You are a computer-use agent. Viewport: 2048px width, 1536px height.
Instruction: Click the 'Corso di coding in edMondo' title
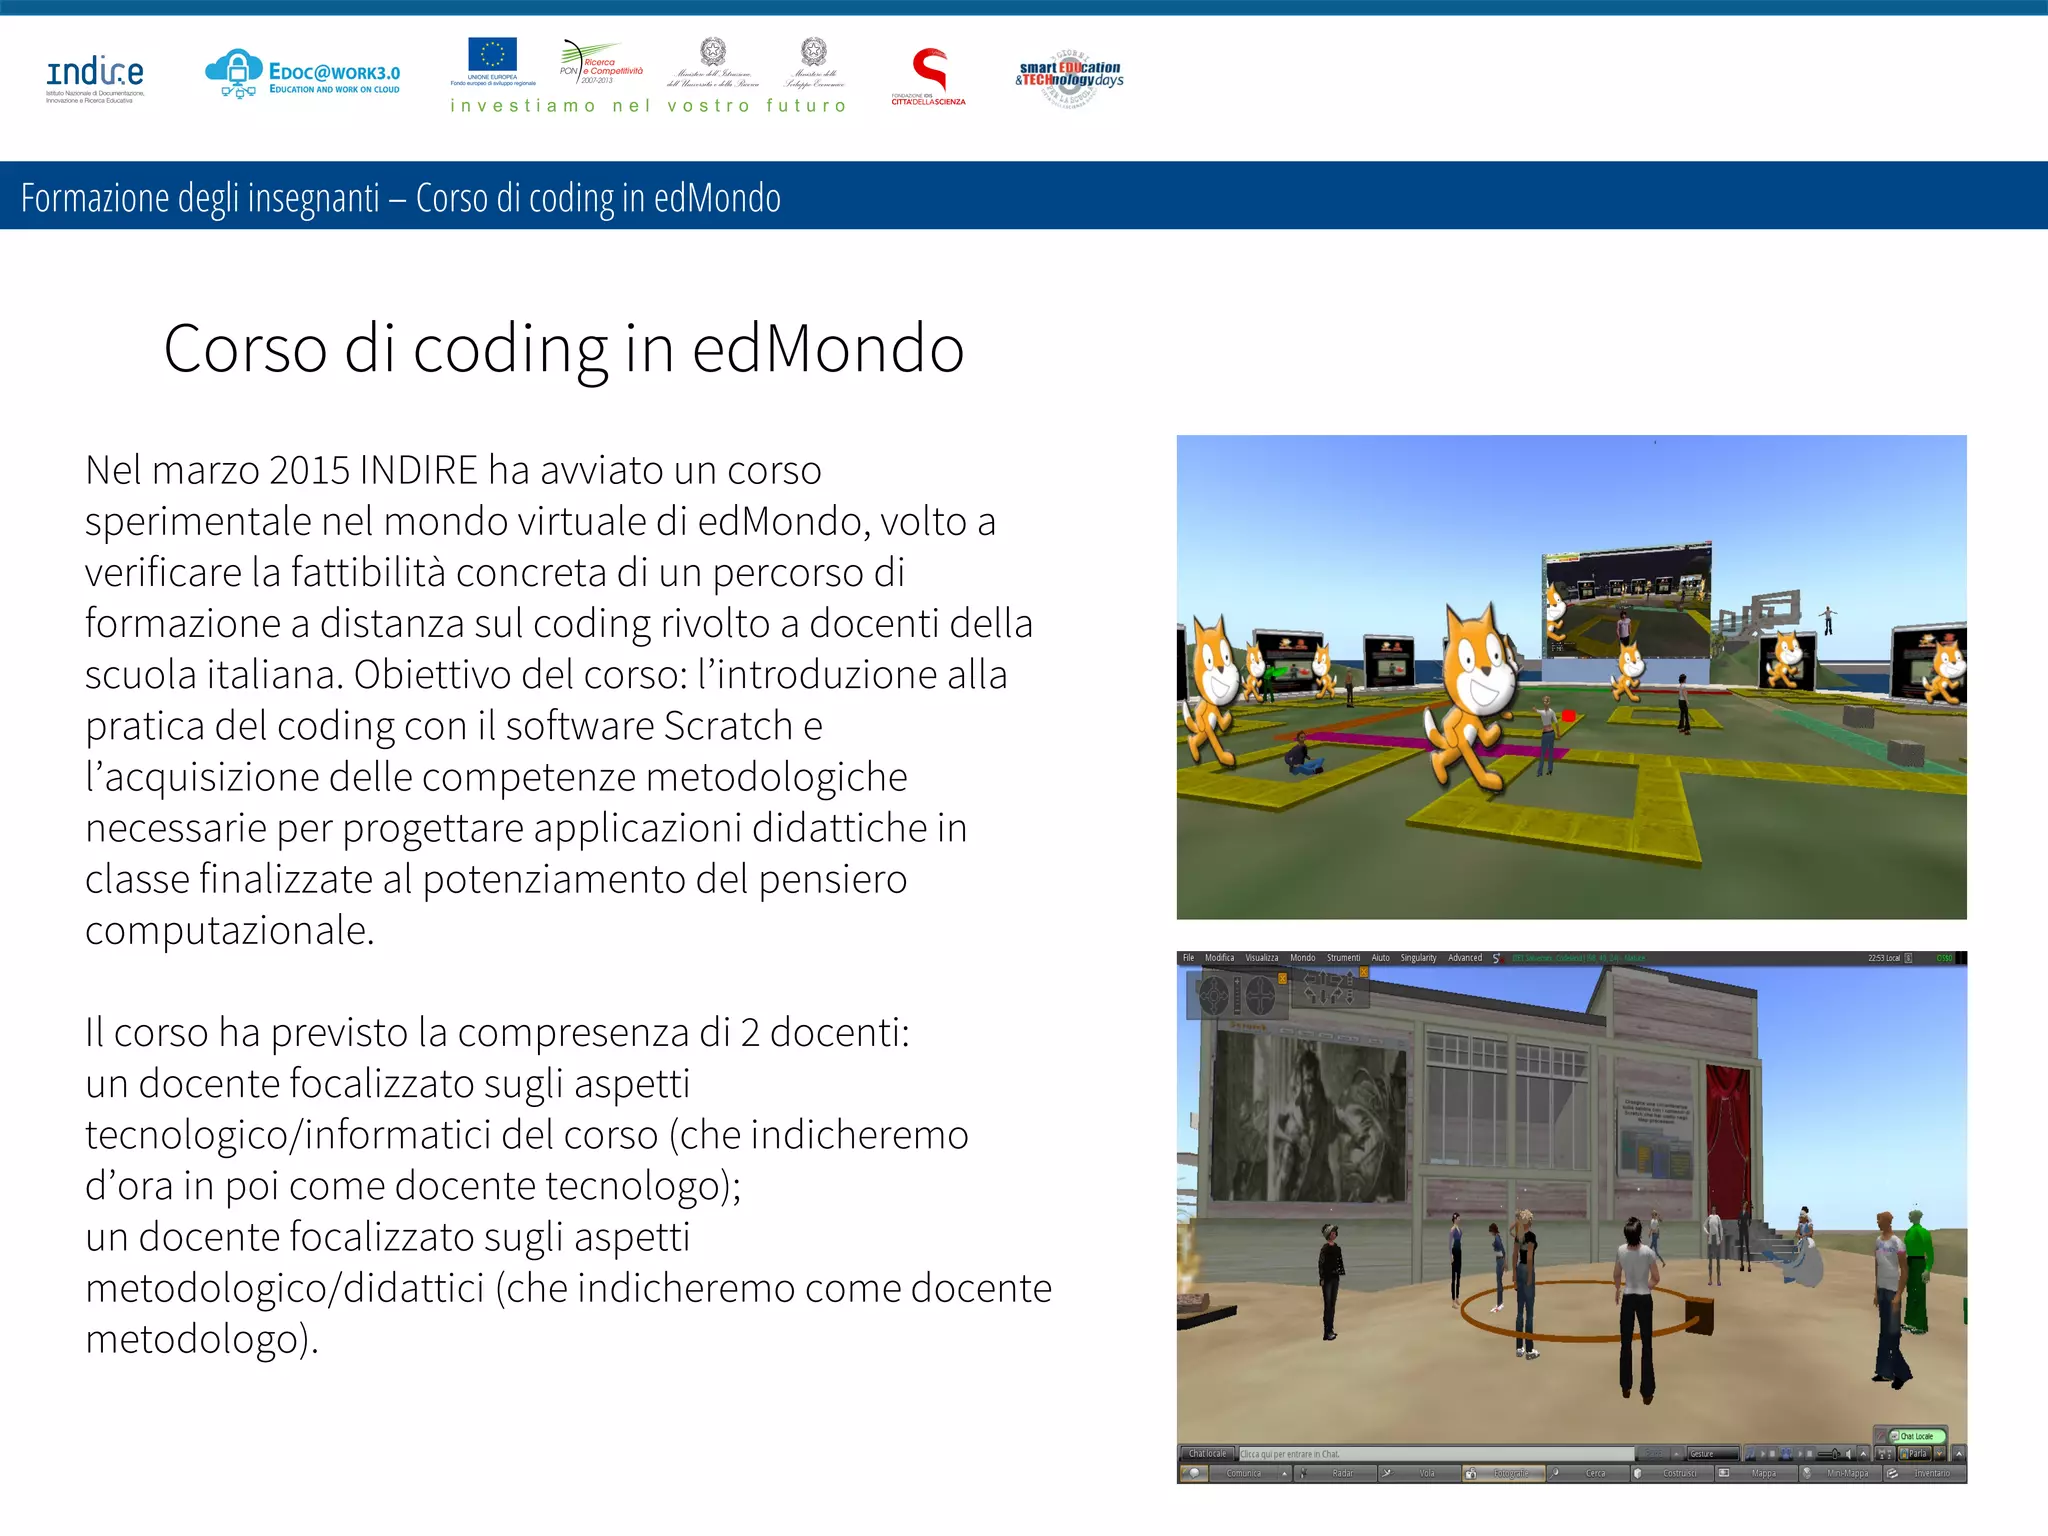[x=564, y=349]
